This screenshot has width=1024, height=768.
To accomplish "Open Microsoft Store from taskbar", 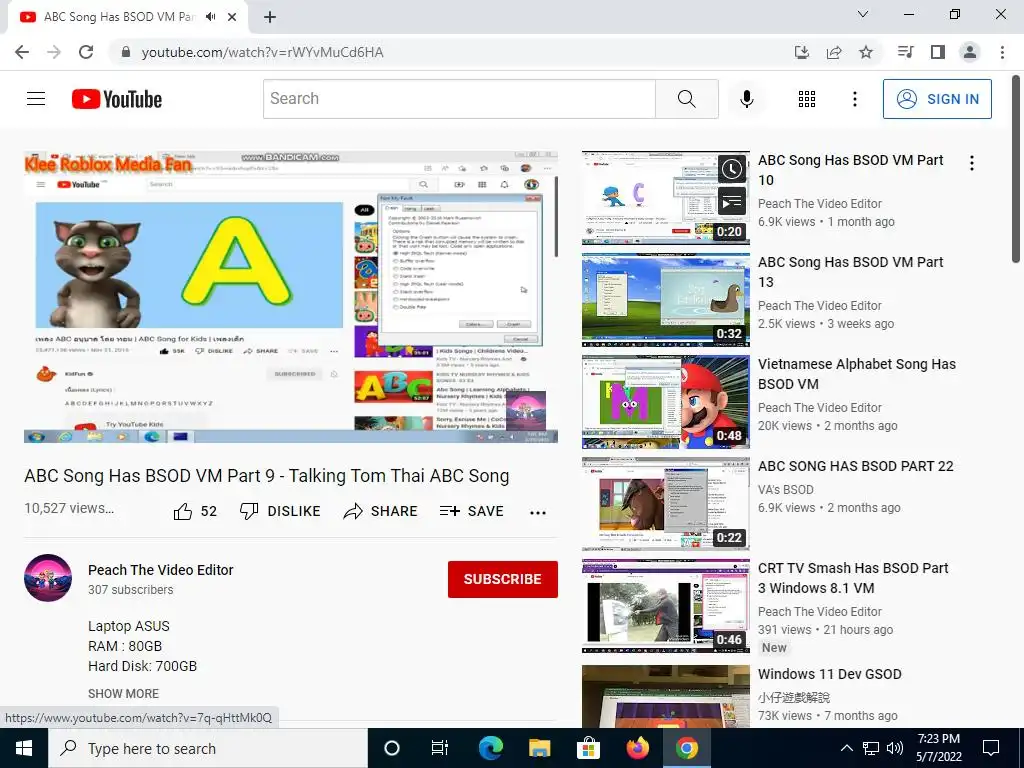I will pyautogui.click(x=588, y=748).
